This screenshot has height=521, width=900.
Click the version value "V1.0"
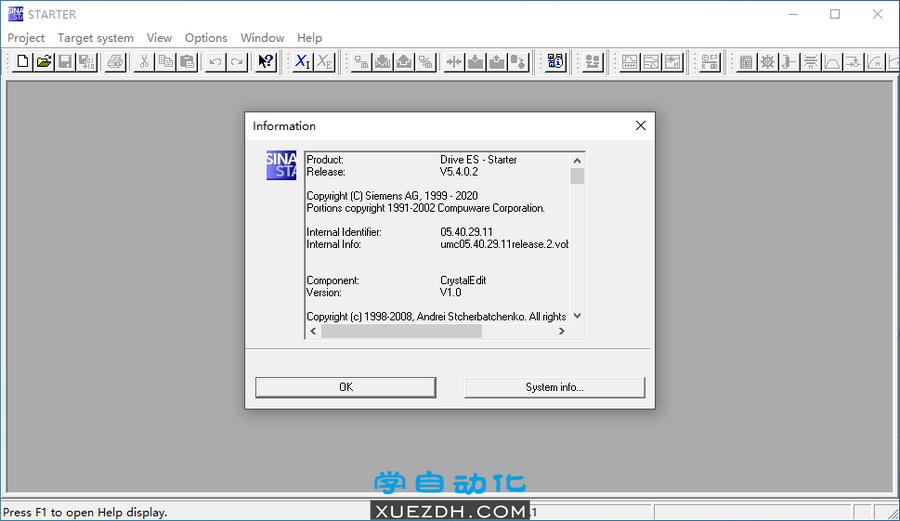coord(451,292)
